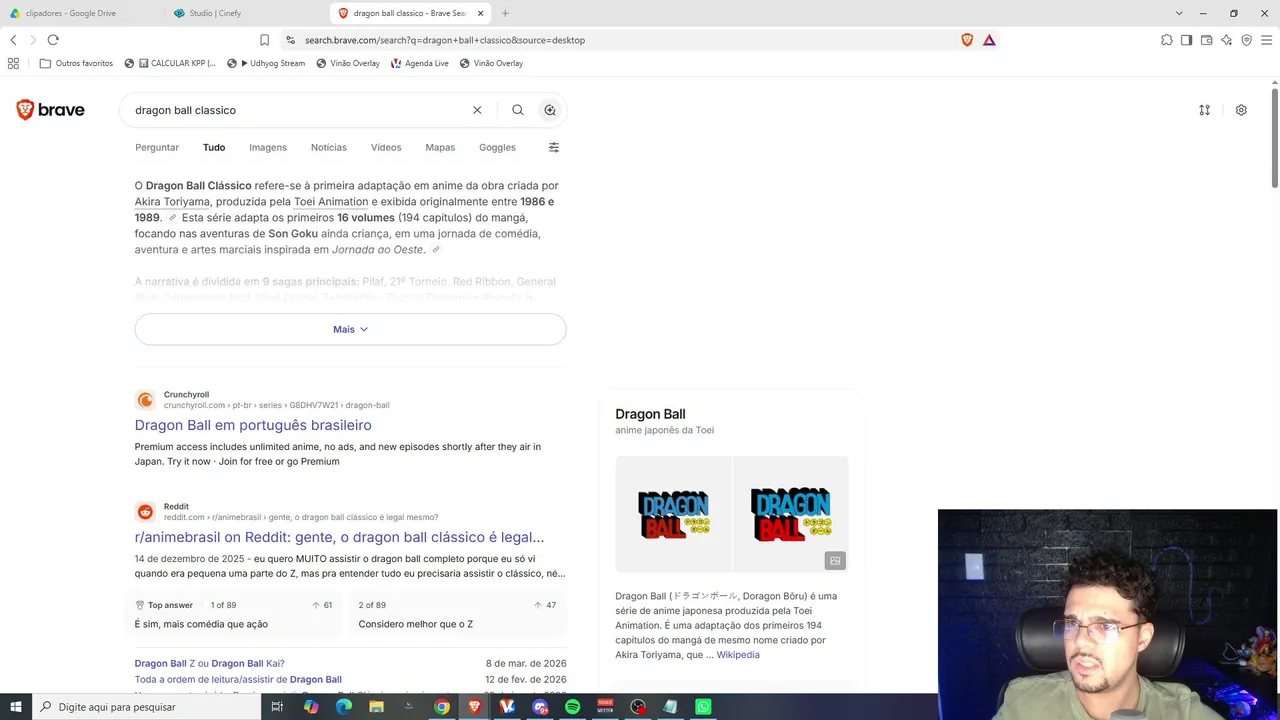Open Task View on the taskbar
The height and width of the screenshot is (720, 1280).
click(277, 707)
